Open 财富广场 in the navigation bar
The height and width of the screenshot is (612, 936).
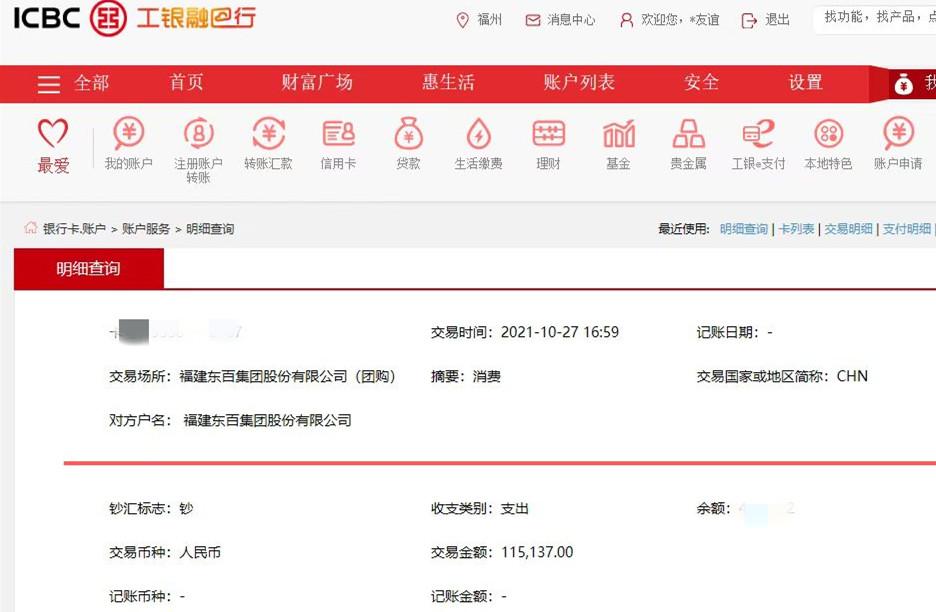pyautogui.click(x=317, y=82)
